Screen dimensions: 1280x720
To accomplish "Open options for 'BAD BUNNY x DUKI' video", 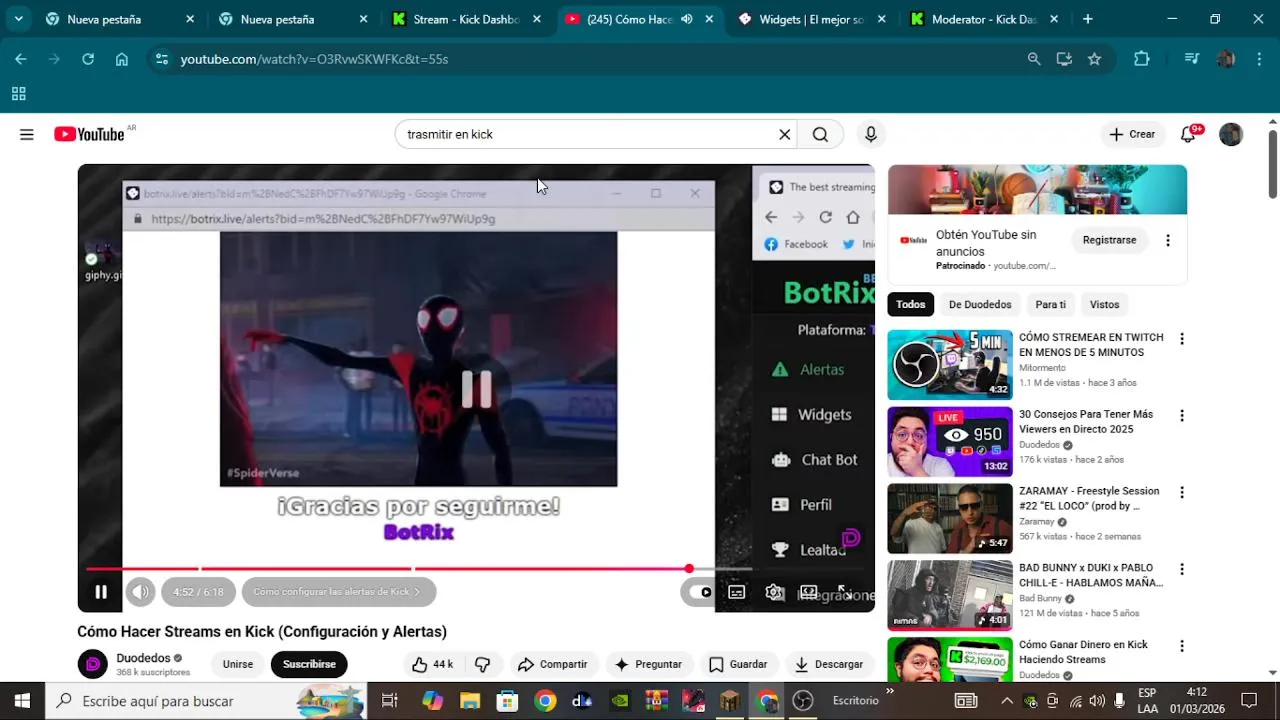I will point(1181,569).
